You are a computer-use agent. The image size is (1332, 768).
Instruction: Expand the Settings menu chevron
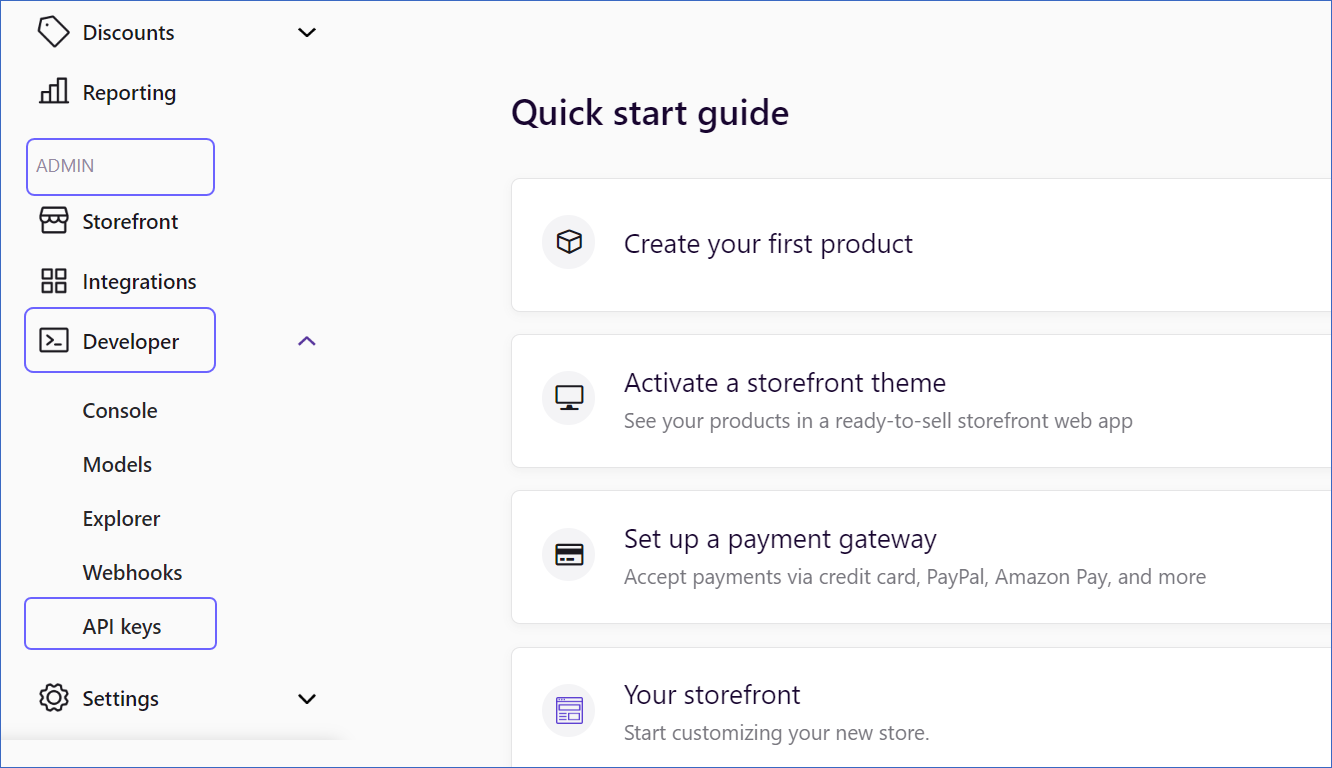click(x=307, y=698)
